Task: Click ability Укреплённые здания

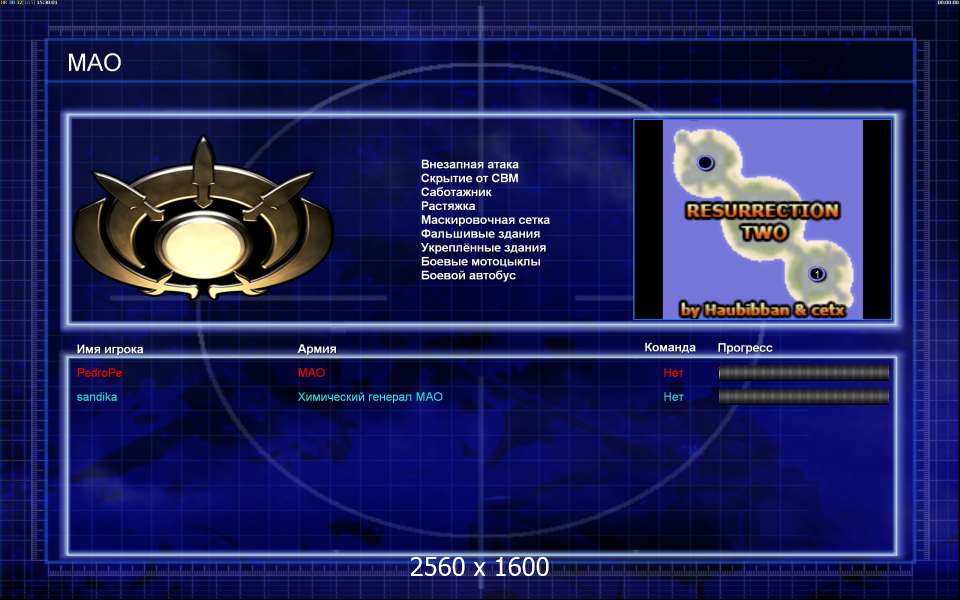Action: coord(483,247)
